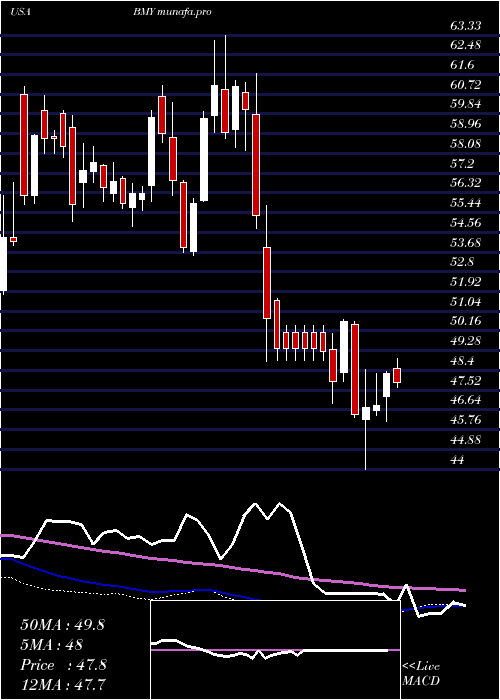Click the <<Live MACD label
The image size is (500, 700).
(421, 674)
